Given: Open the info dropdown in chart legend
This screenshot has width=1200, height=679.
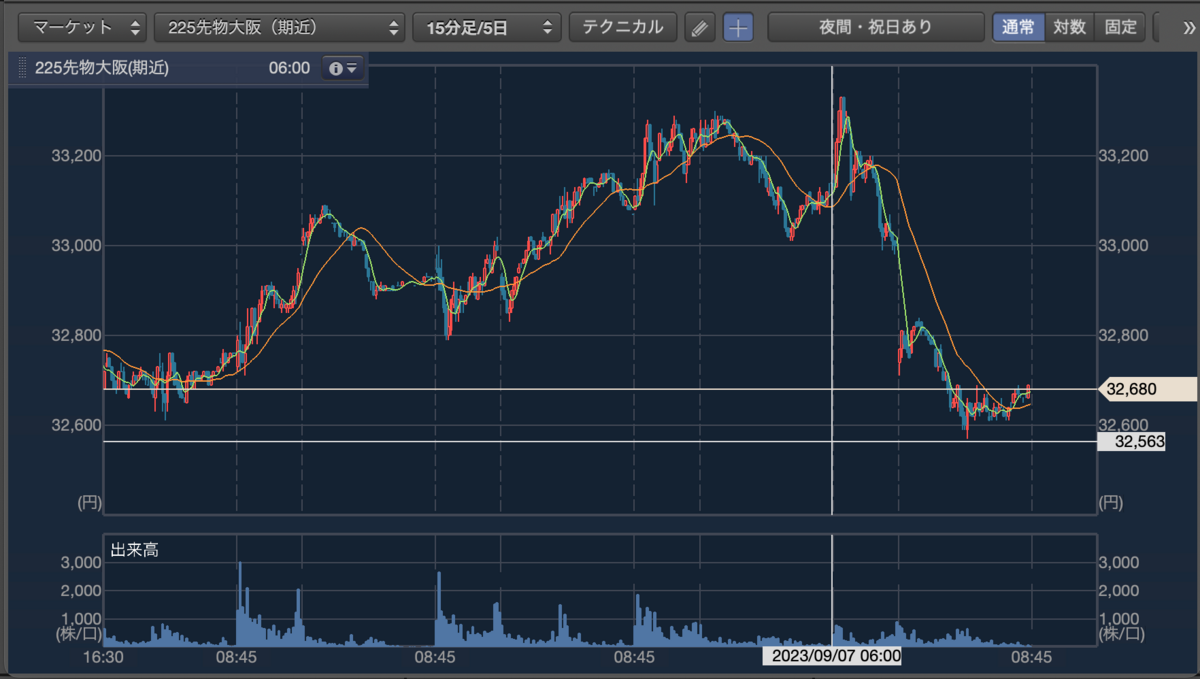Looking at the screenshot, I should [343, 68].
